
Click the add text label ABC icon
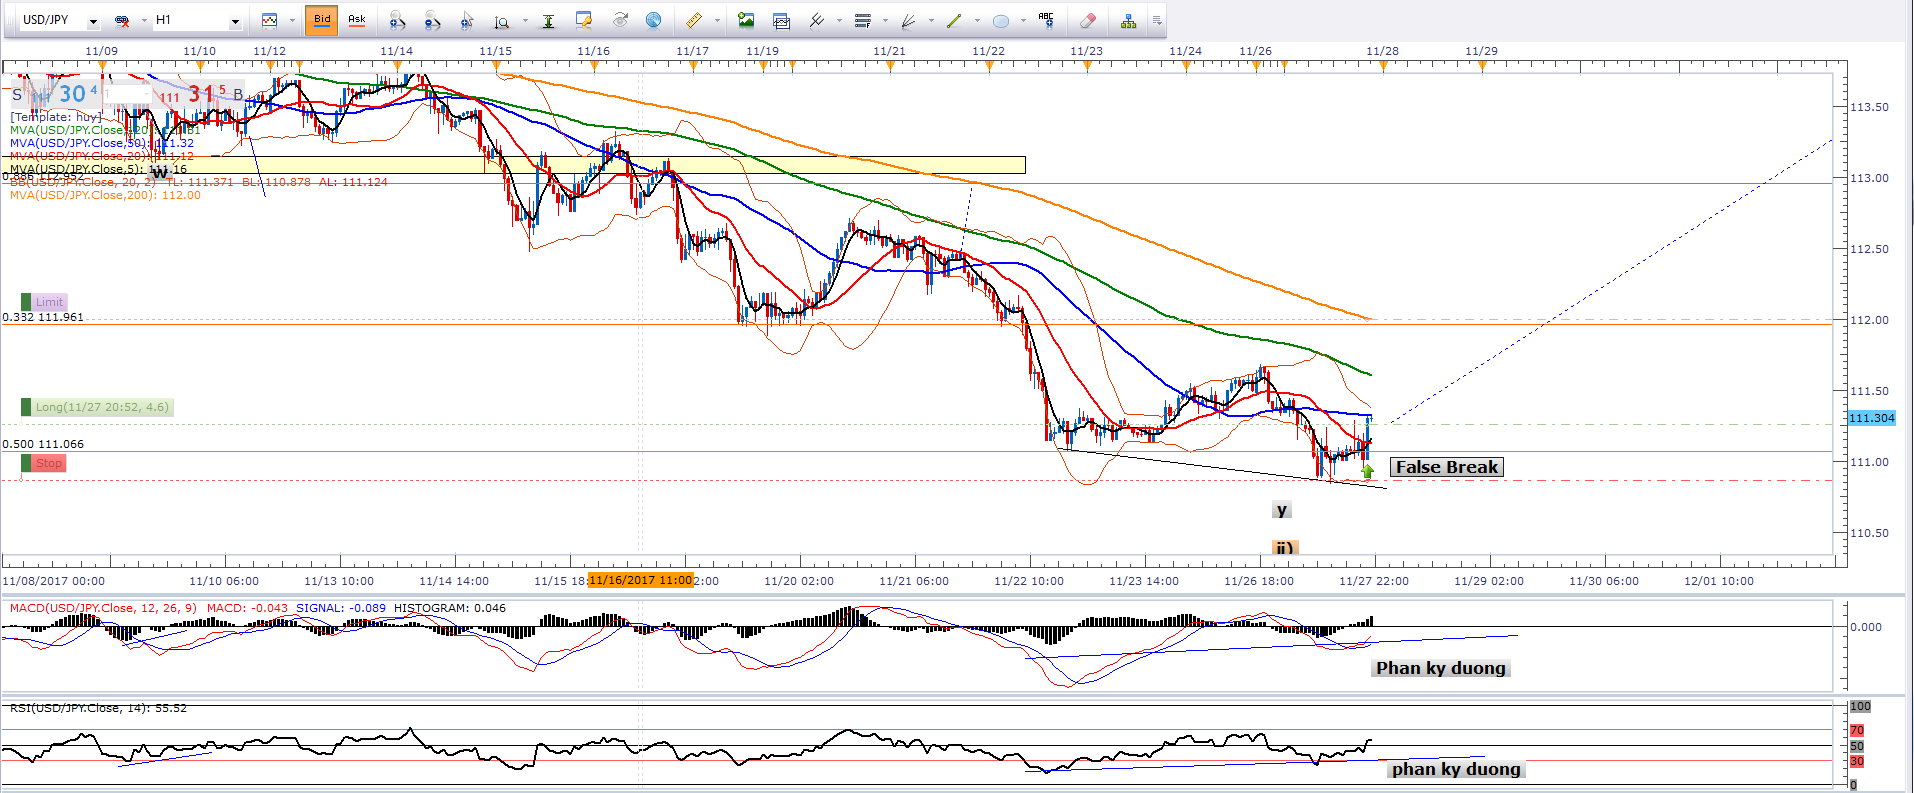1046,19
